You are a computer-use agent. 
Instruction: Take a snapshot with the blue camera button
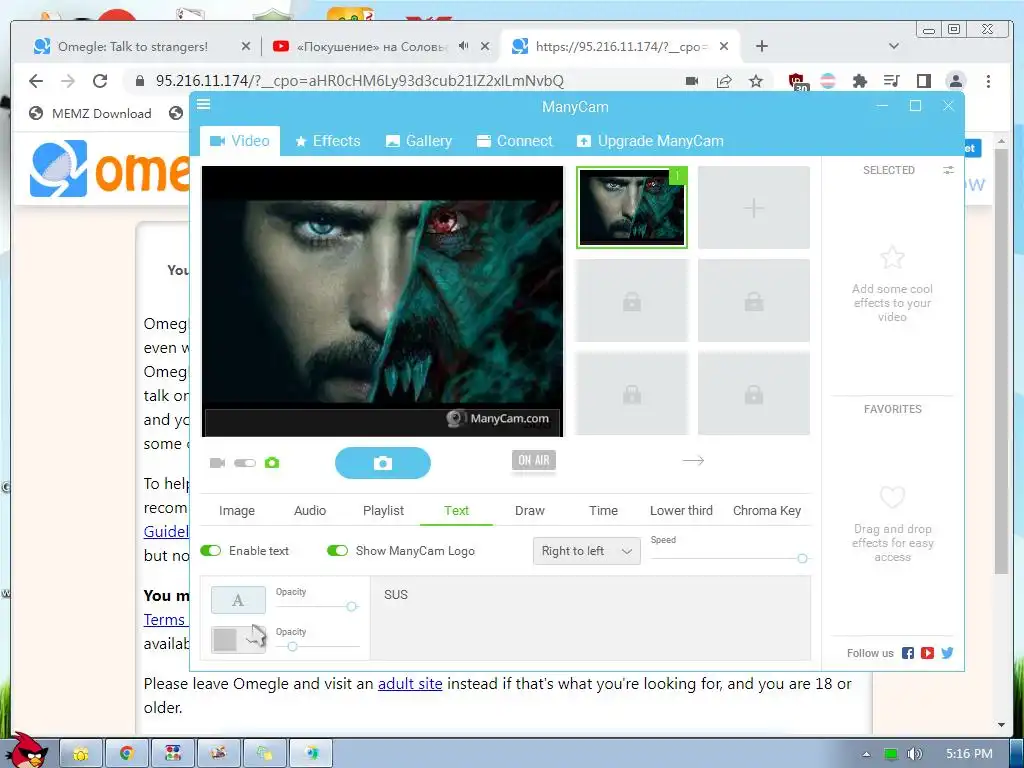point(383,463)
